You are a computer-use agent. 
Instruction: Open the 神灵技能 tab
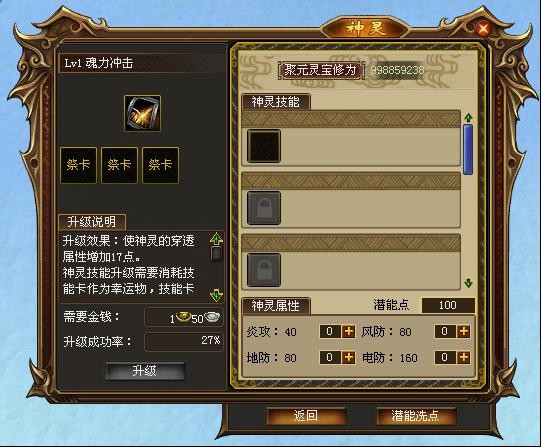click(x=276, y=102)
